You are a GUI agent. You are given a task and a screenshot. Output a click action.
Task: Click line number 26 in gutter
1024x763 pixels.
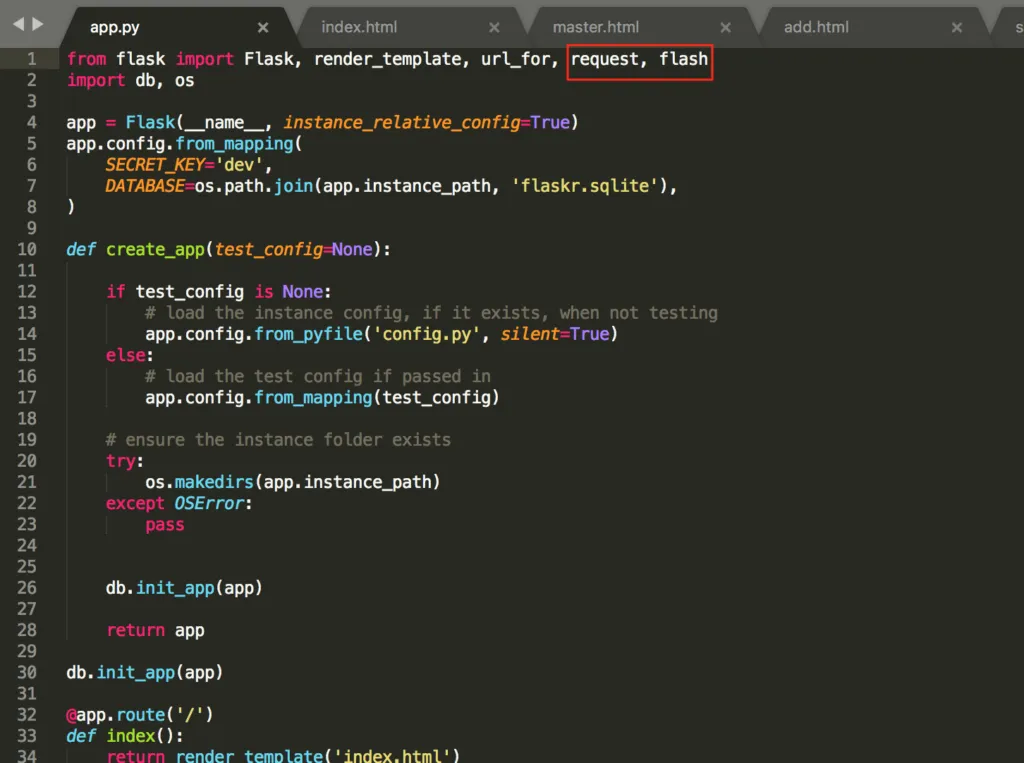[x=27, y=588]
